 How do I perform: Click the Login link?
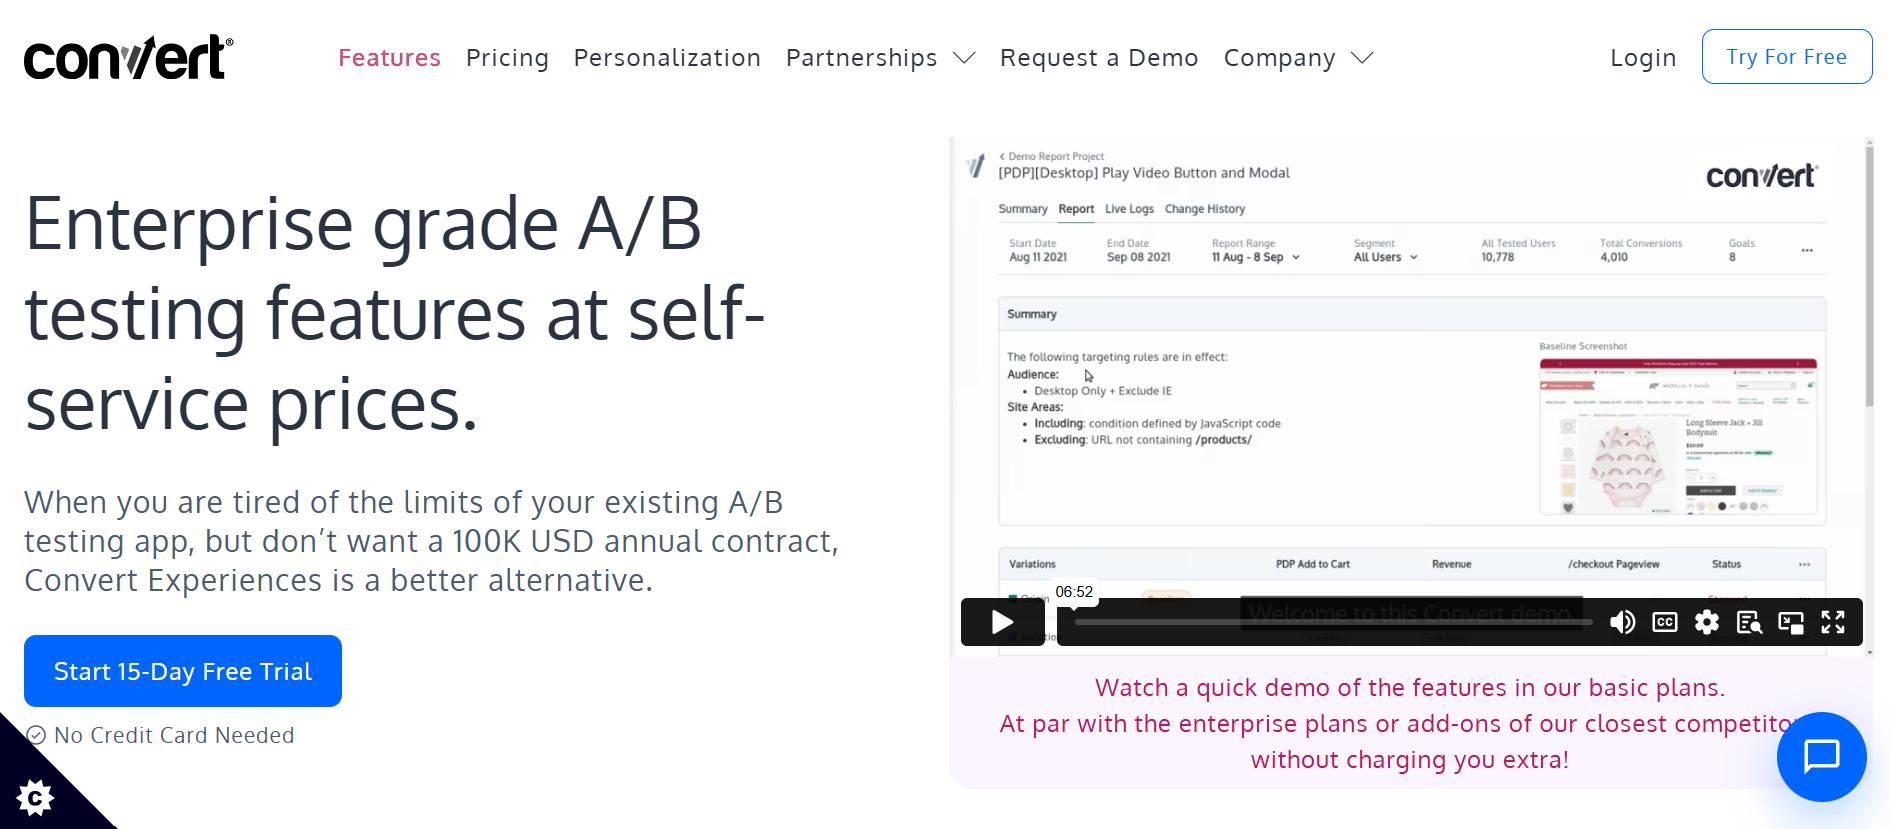[x=1643, y=58]
